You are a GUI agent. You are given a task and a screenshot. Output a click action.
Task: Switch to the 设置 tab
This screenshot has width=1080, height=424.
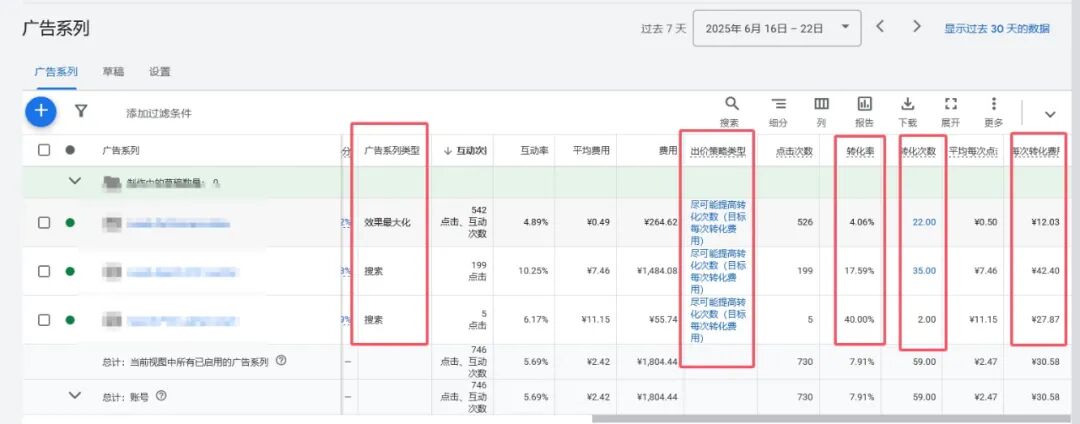160,72
